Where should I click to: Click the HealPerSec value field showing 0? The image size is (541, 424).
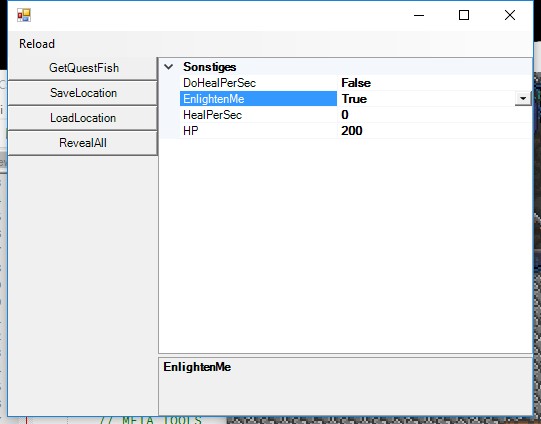coord(435,115)
